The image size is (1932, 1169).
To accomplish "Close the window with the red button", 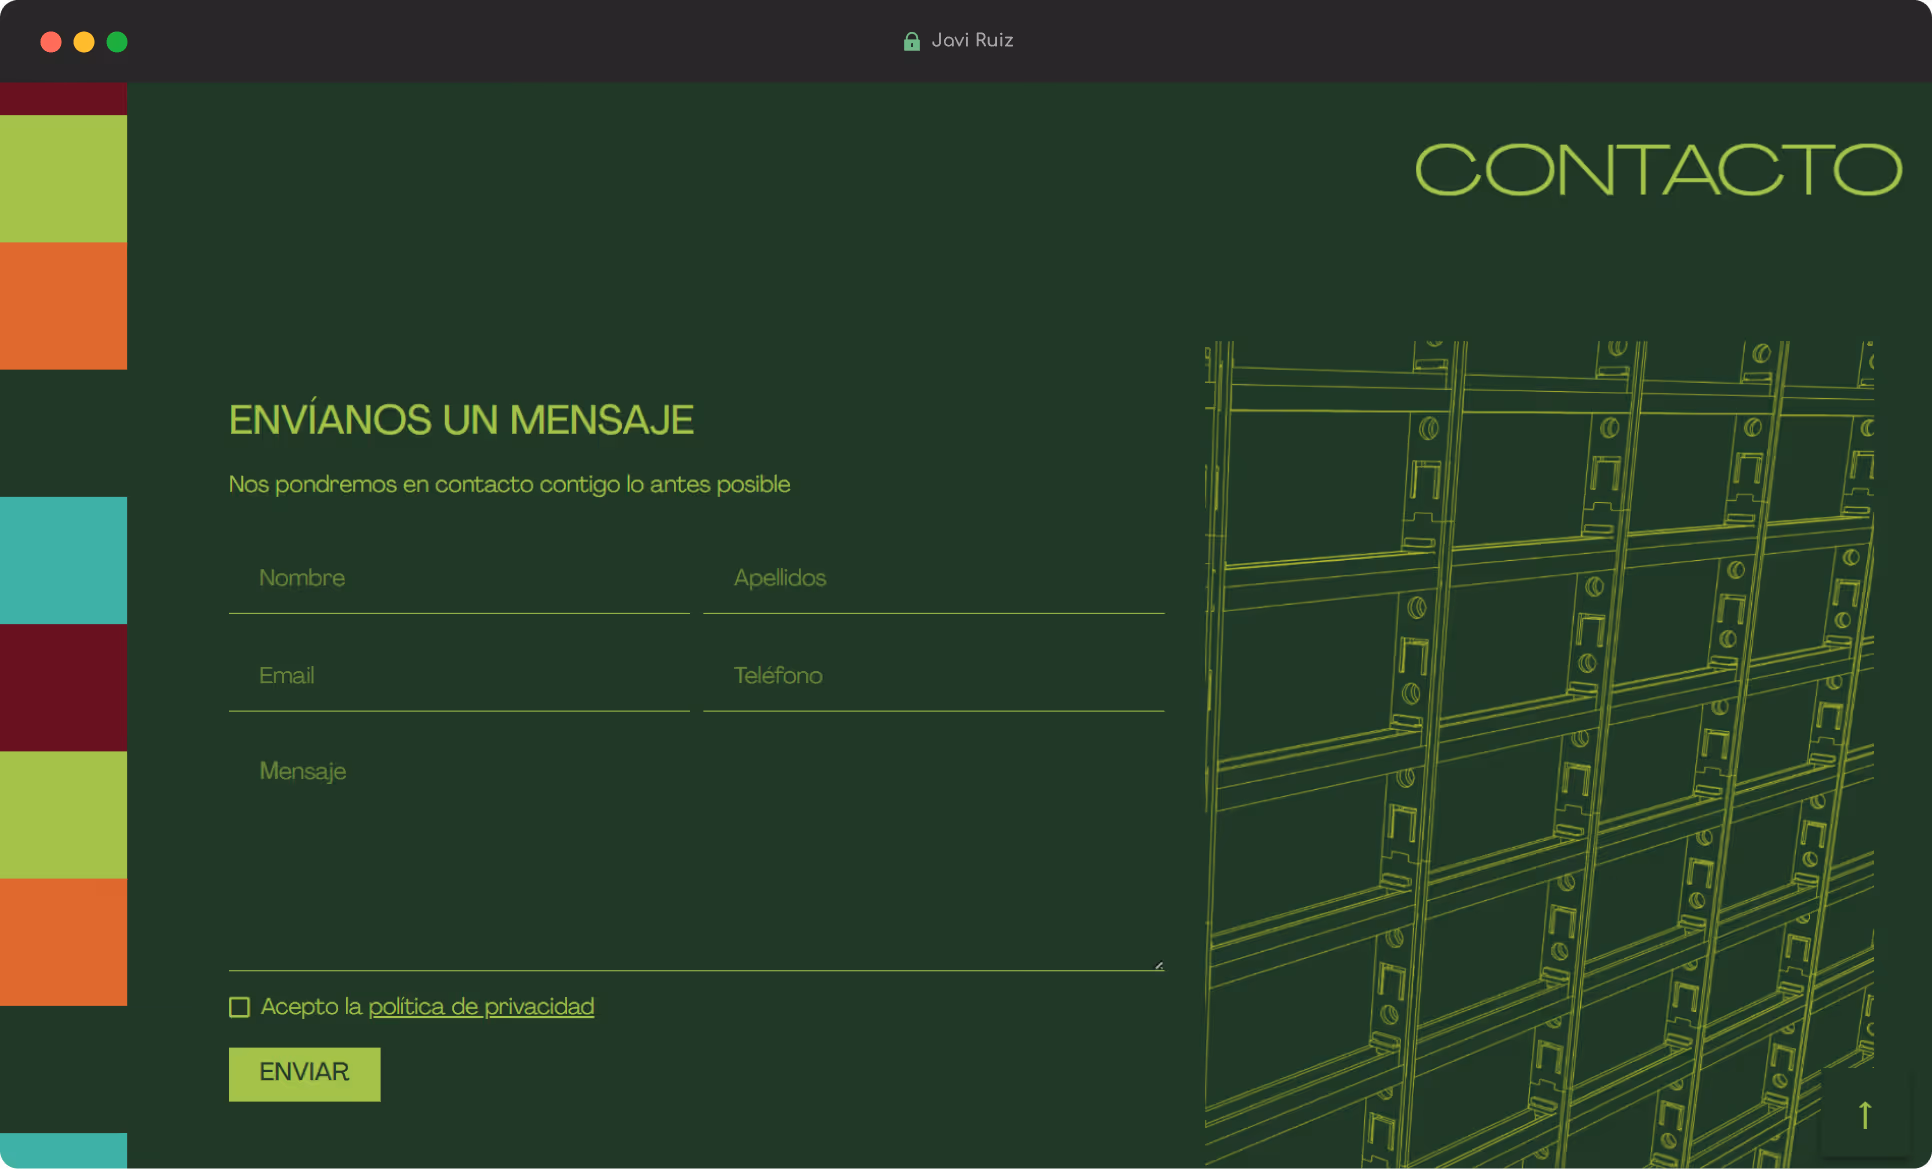I will click(51, 42).
